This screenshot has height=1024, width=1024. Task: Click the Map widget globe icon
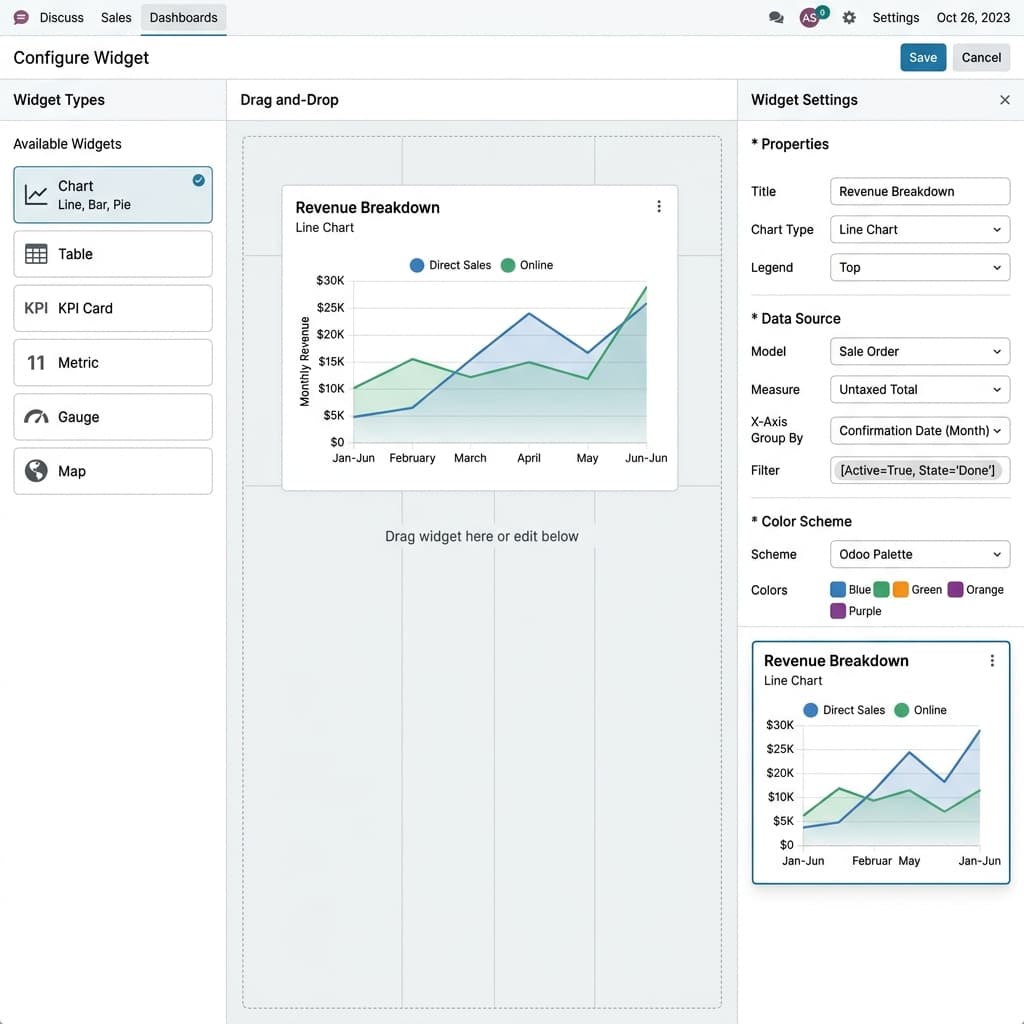(x=36, y=471)
